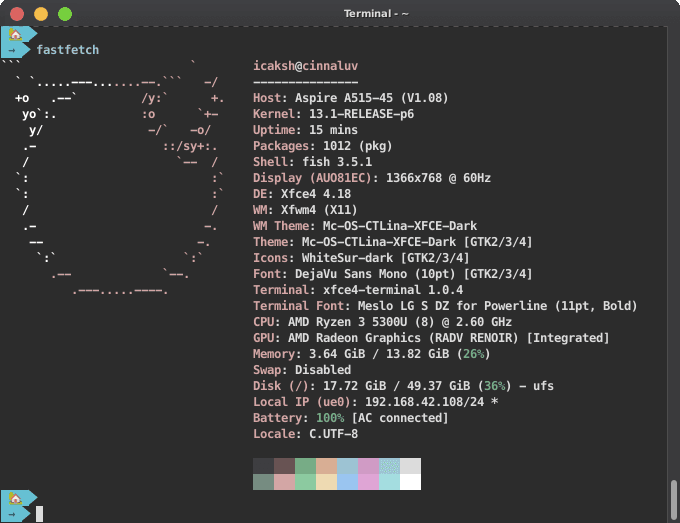Click the 'Host: Aspire A515-45' line
The height and width of the screenshot is (523, 680).
350,98
